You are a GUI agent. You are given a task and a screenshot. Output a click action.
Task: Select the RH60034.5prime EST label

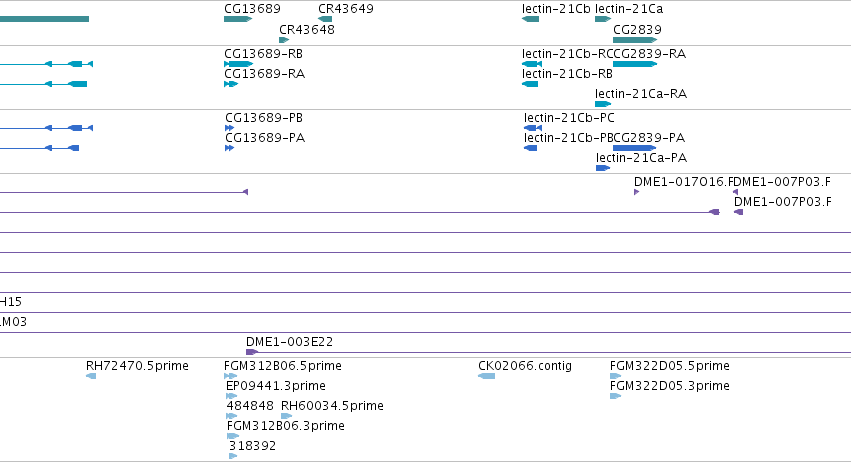332,406
